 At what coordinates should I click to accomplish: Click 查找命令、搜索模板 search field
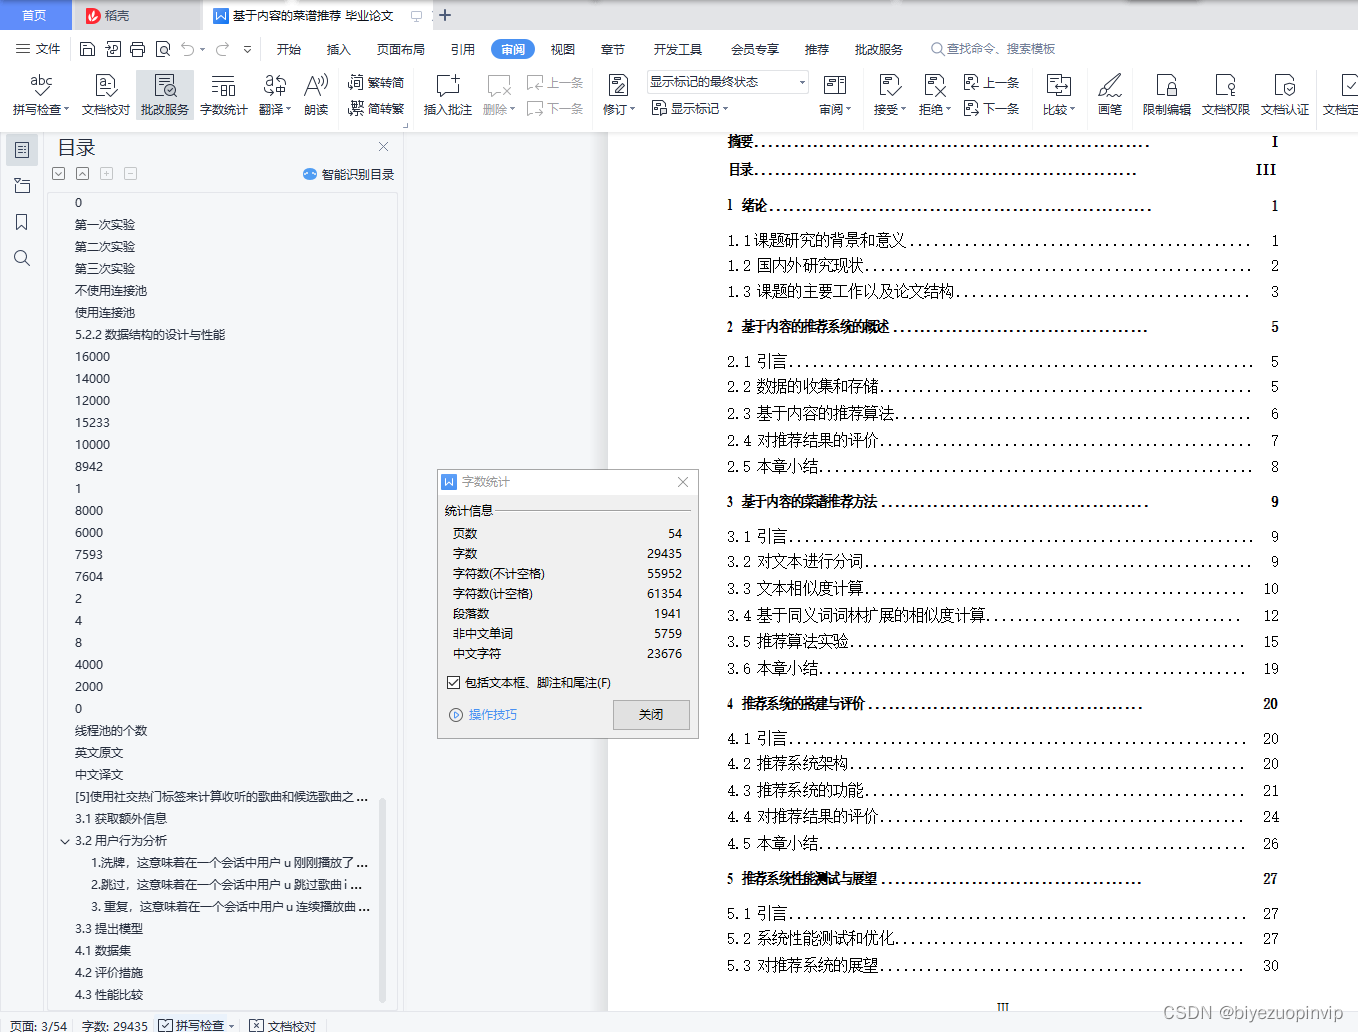(994, 49)
